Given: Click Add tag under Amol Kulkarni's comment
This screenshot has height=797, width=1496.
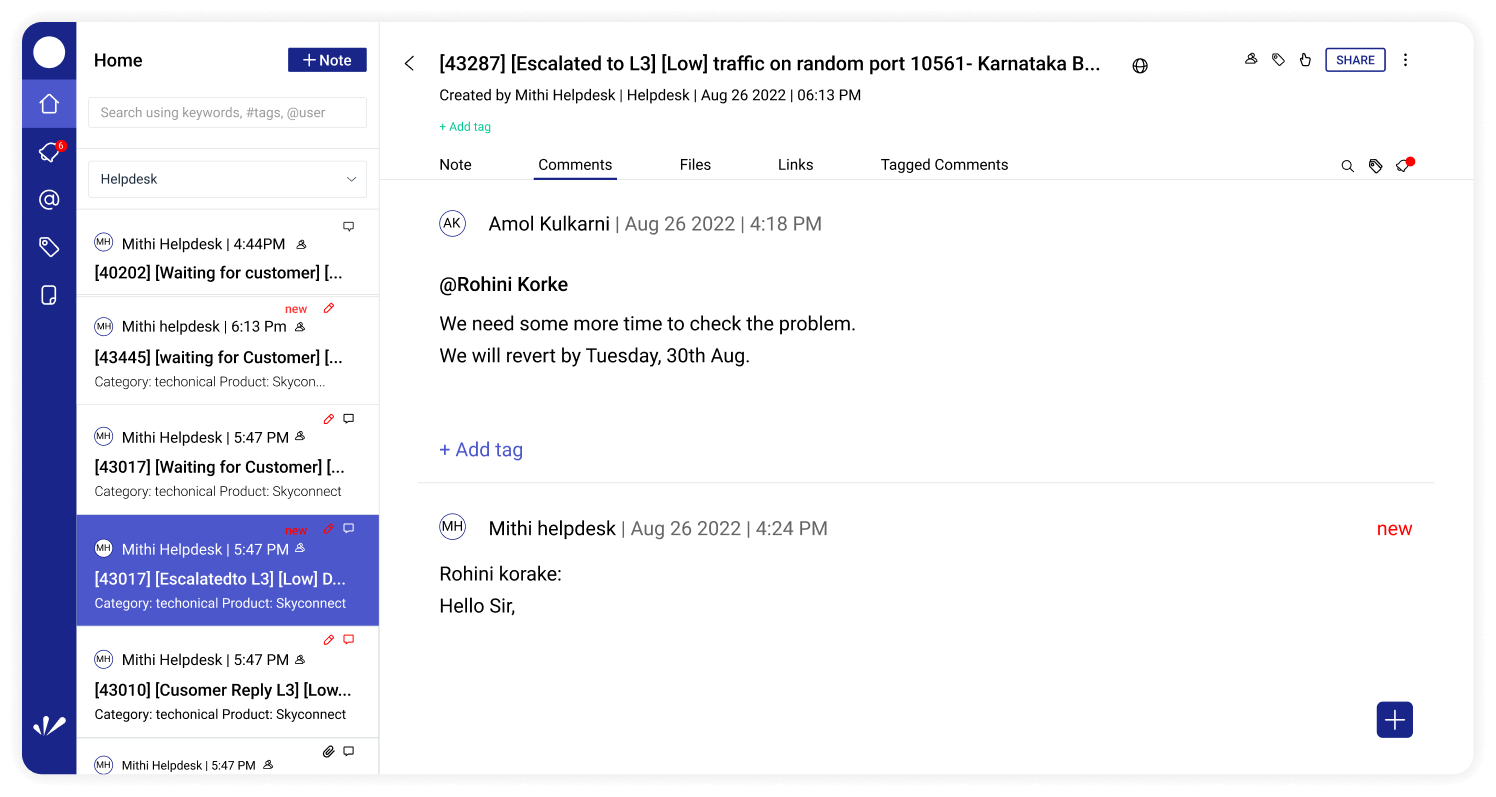Looking at the screenshot, I should tap(481, 449).
